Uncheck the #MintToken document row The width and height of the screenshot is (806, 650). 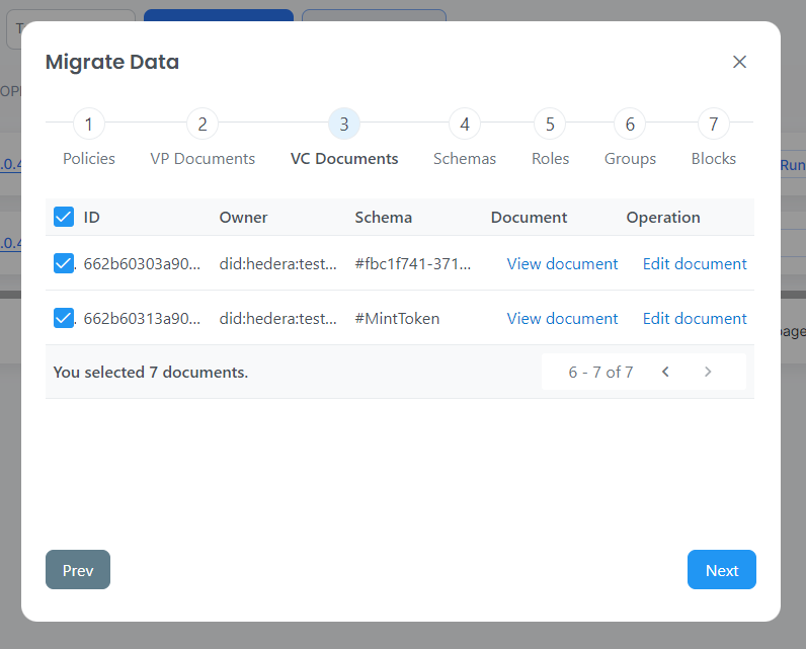tap(63, 318)
